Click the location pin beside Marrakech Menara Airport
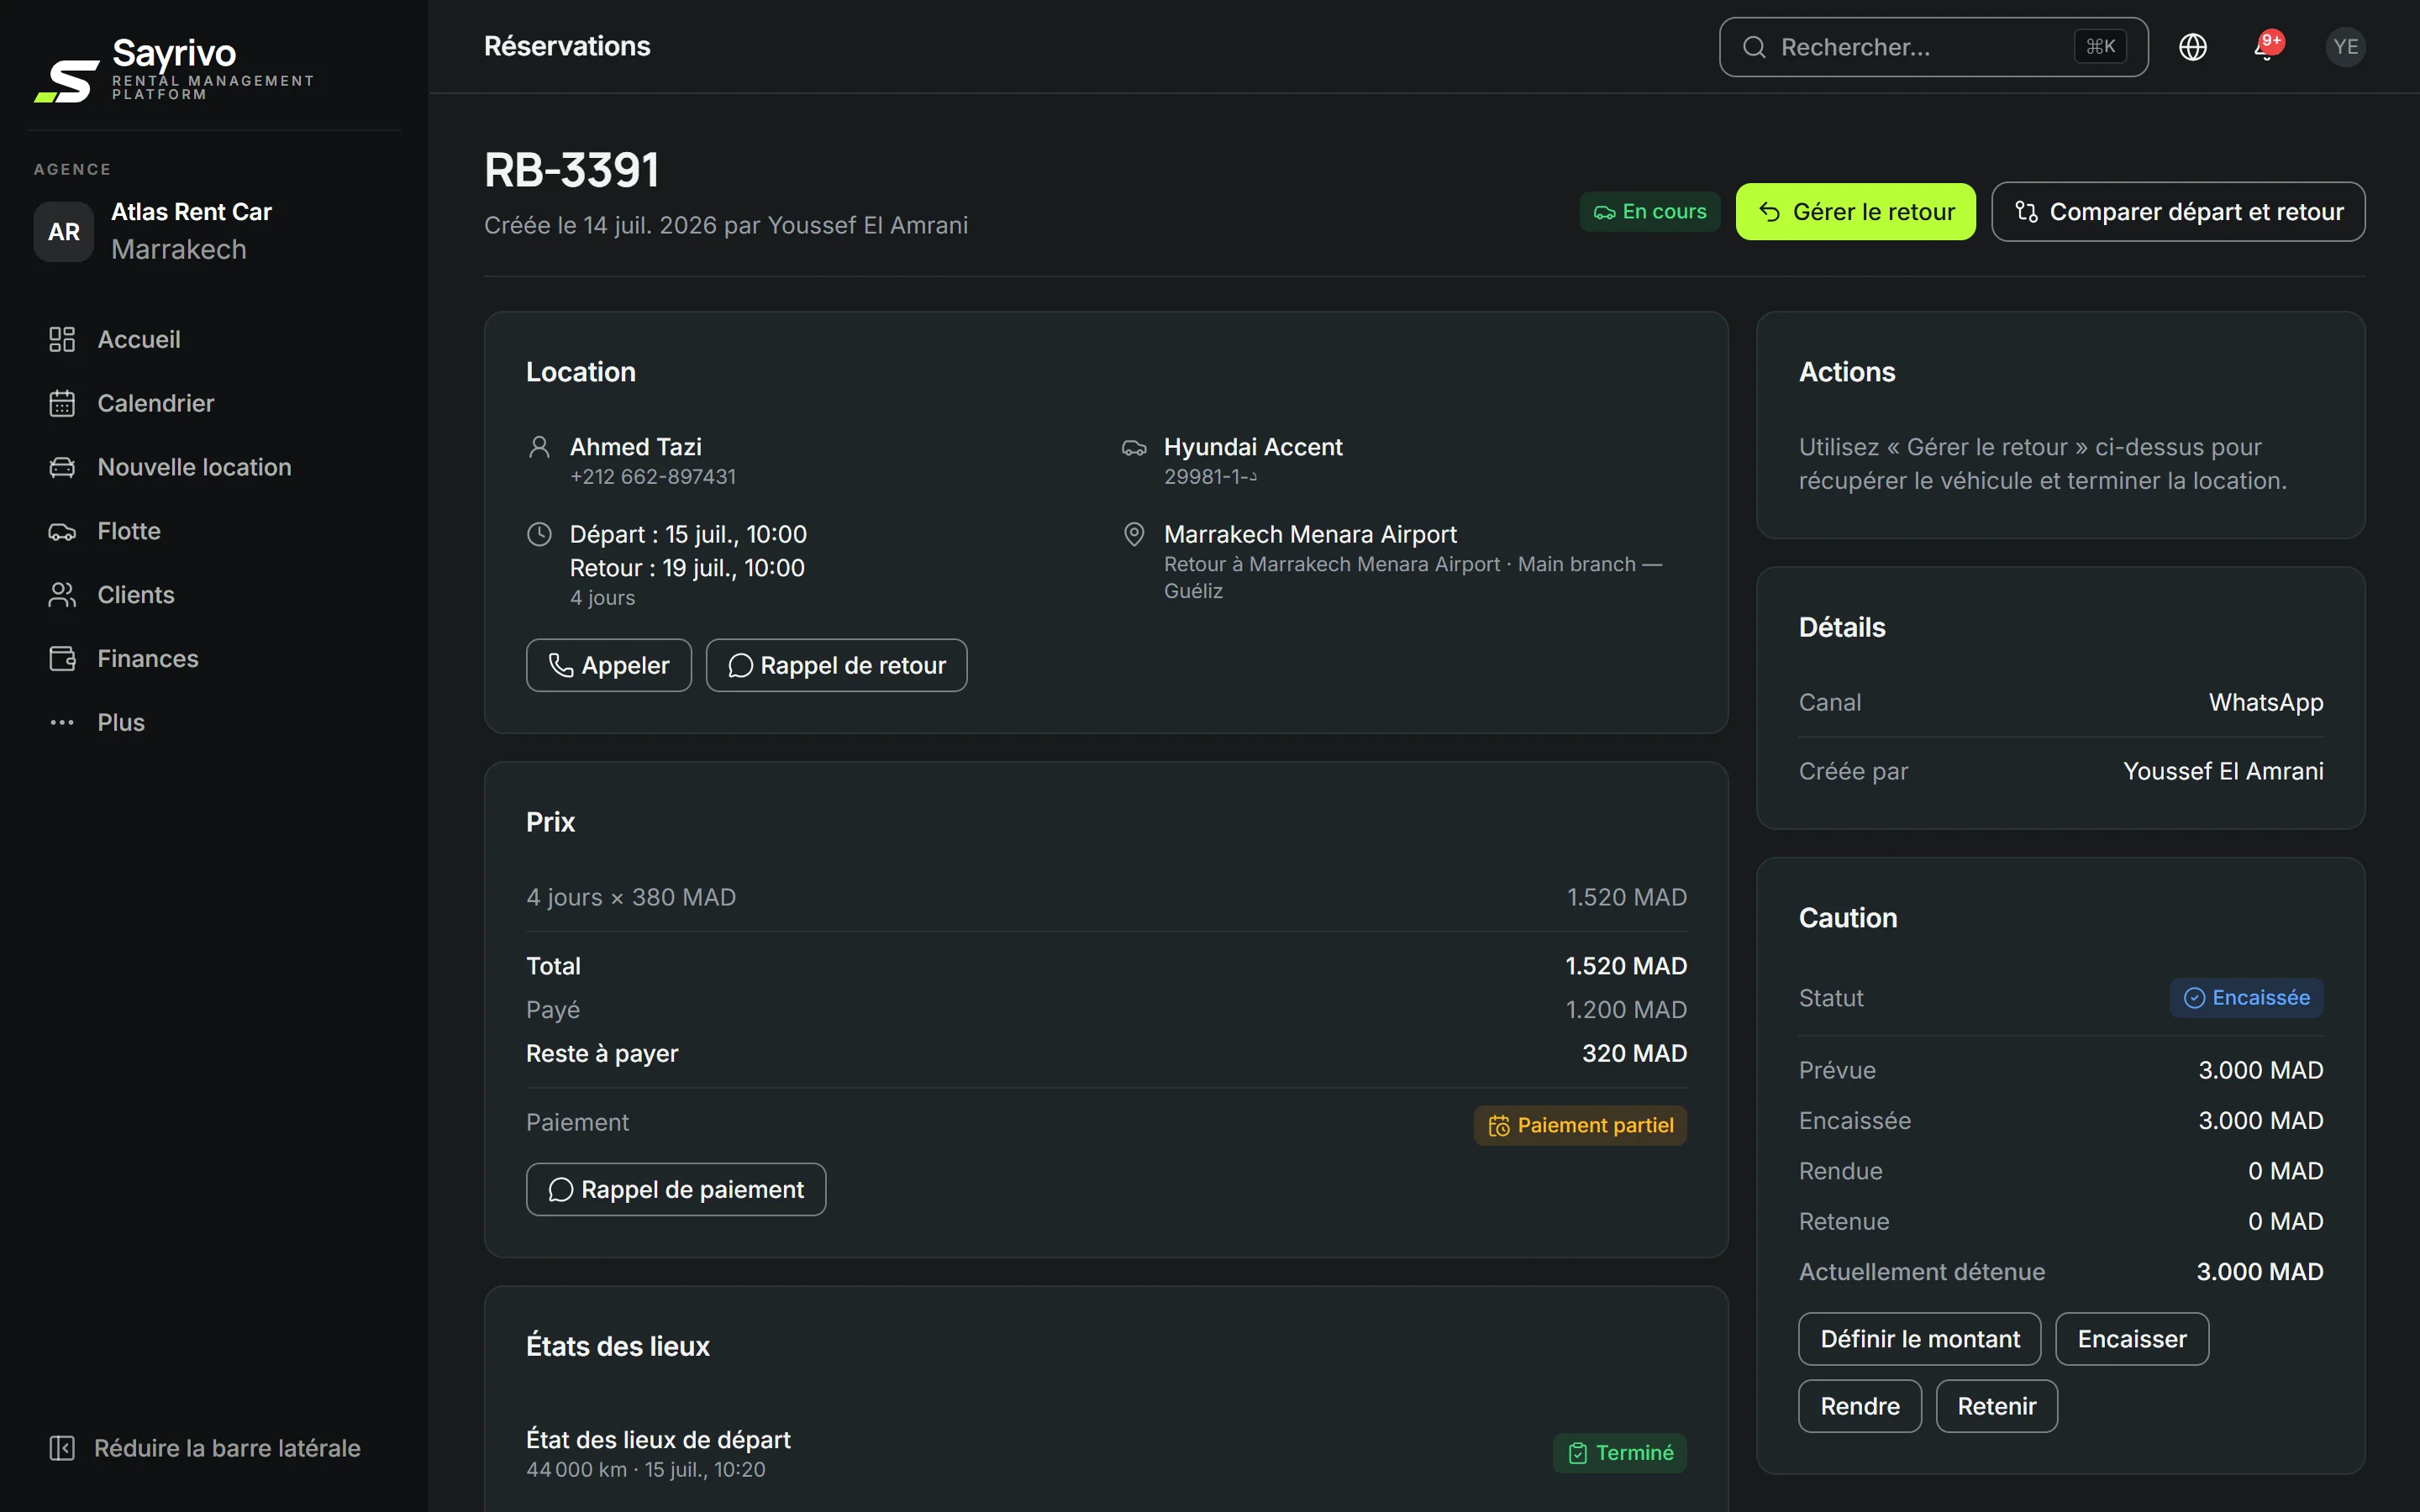 click(1133, 534)
